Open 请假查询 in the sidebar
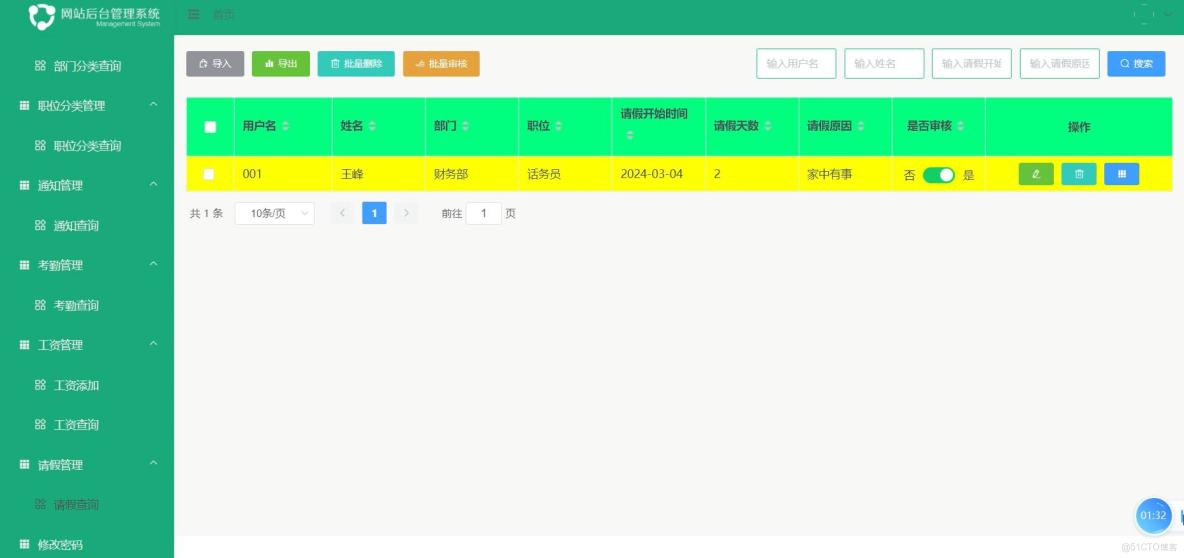The image size is (1184, 558). pos(87,505)
